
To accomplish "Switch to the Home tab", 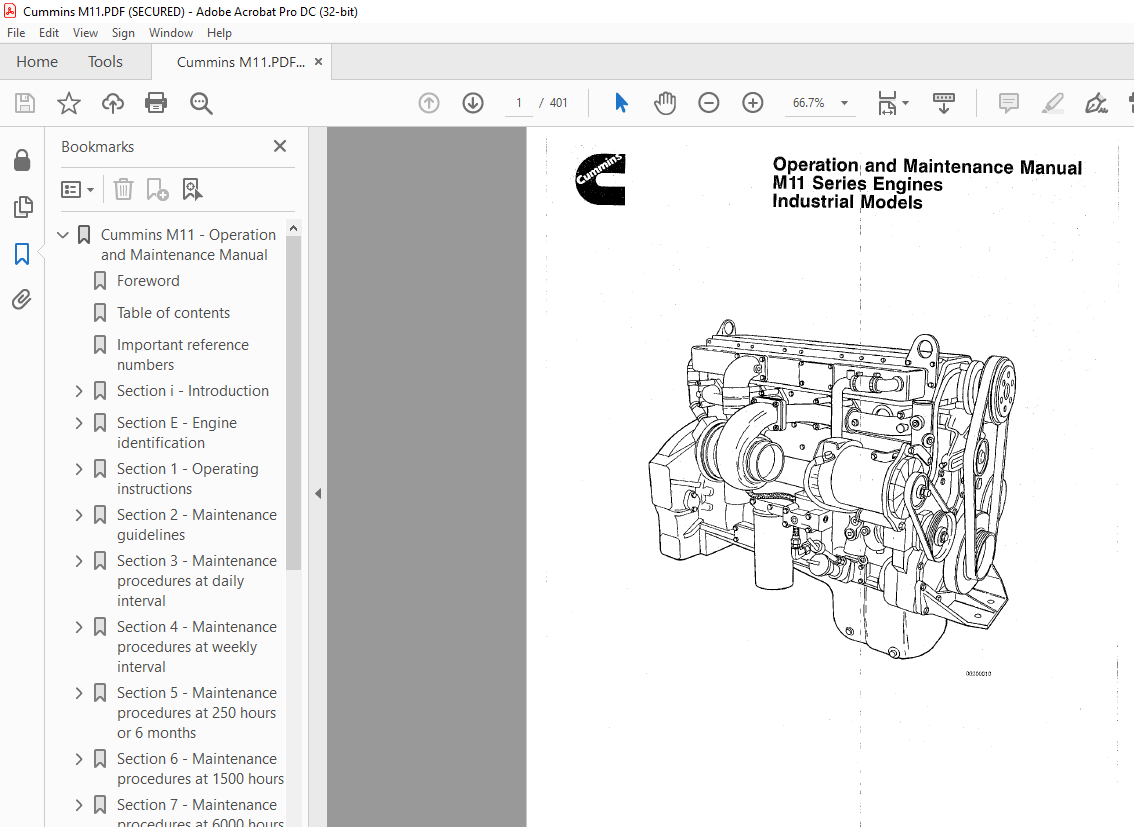I will 37,61.
